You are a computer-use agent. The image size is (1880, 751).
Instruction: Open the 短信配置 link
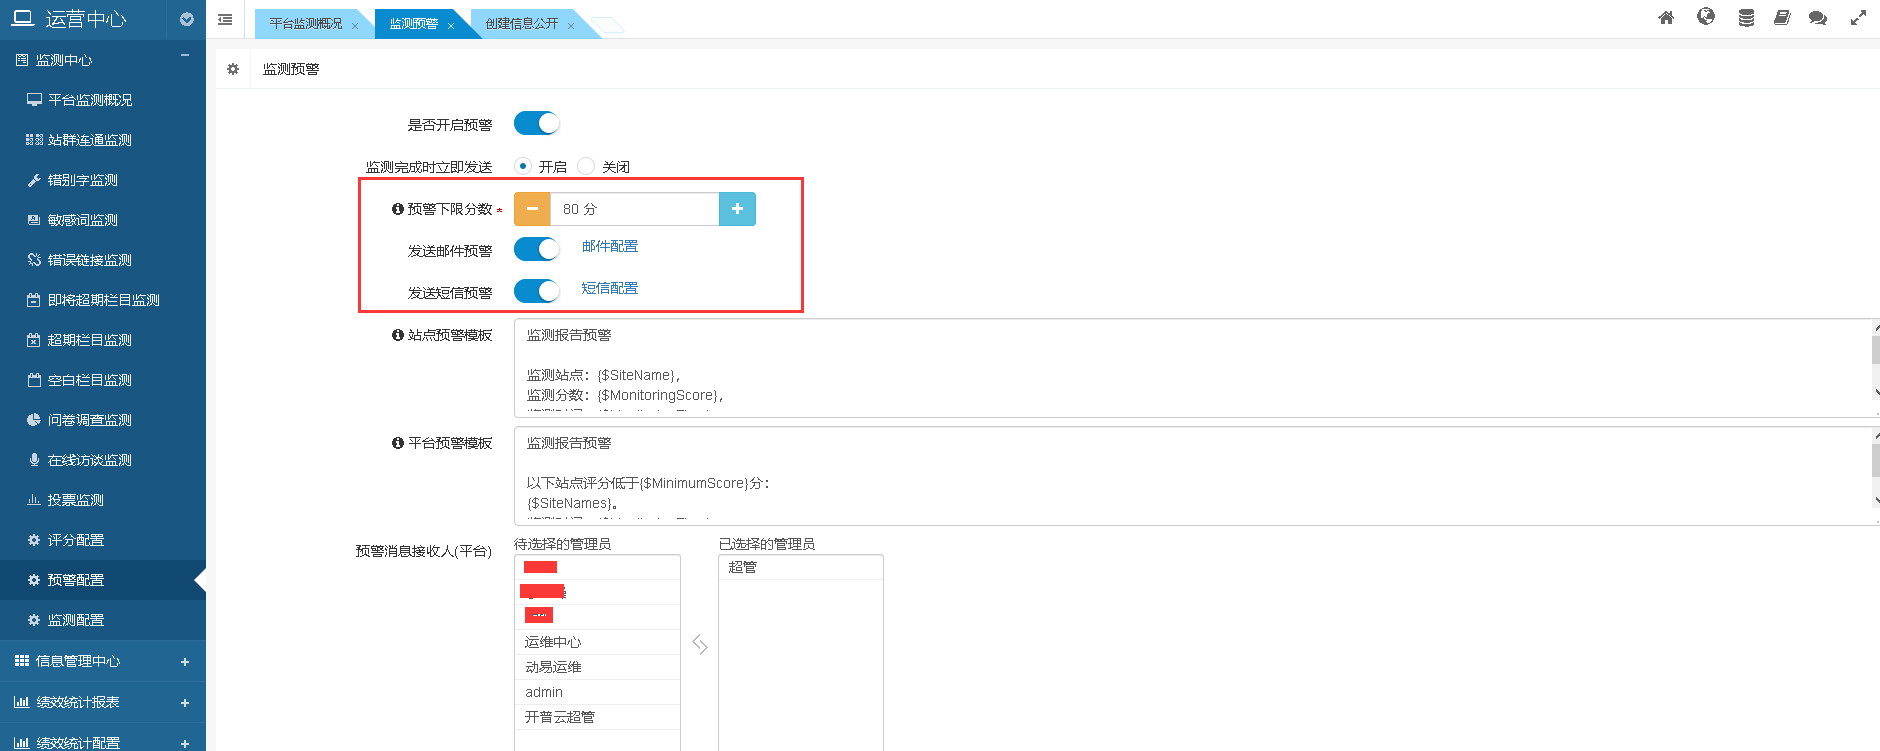click(609, 288)
